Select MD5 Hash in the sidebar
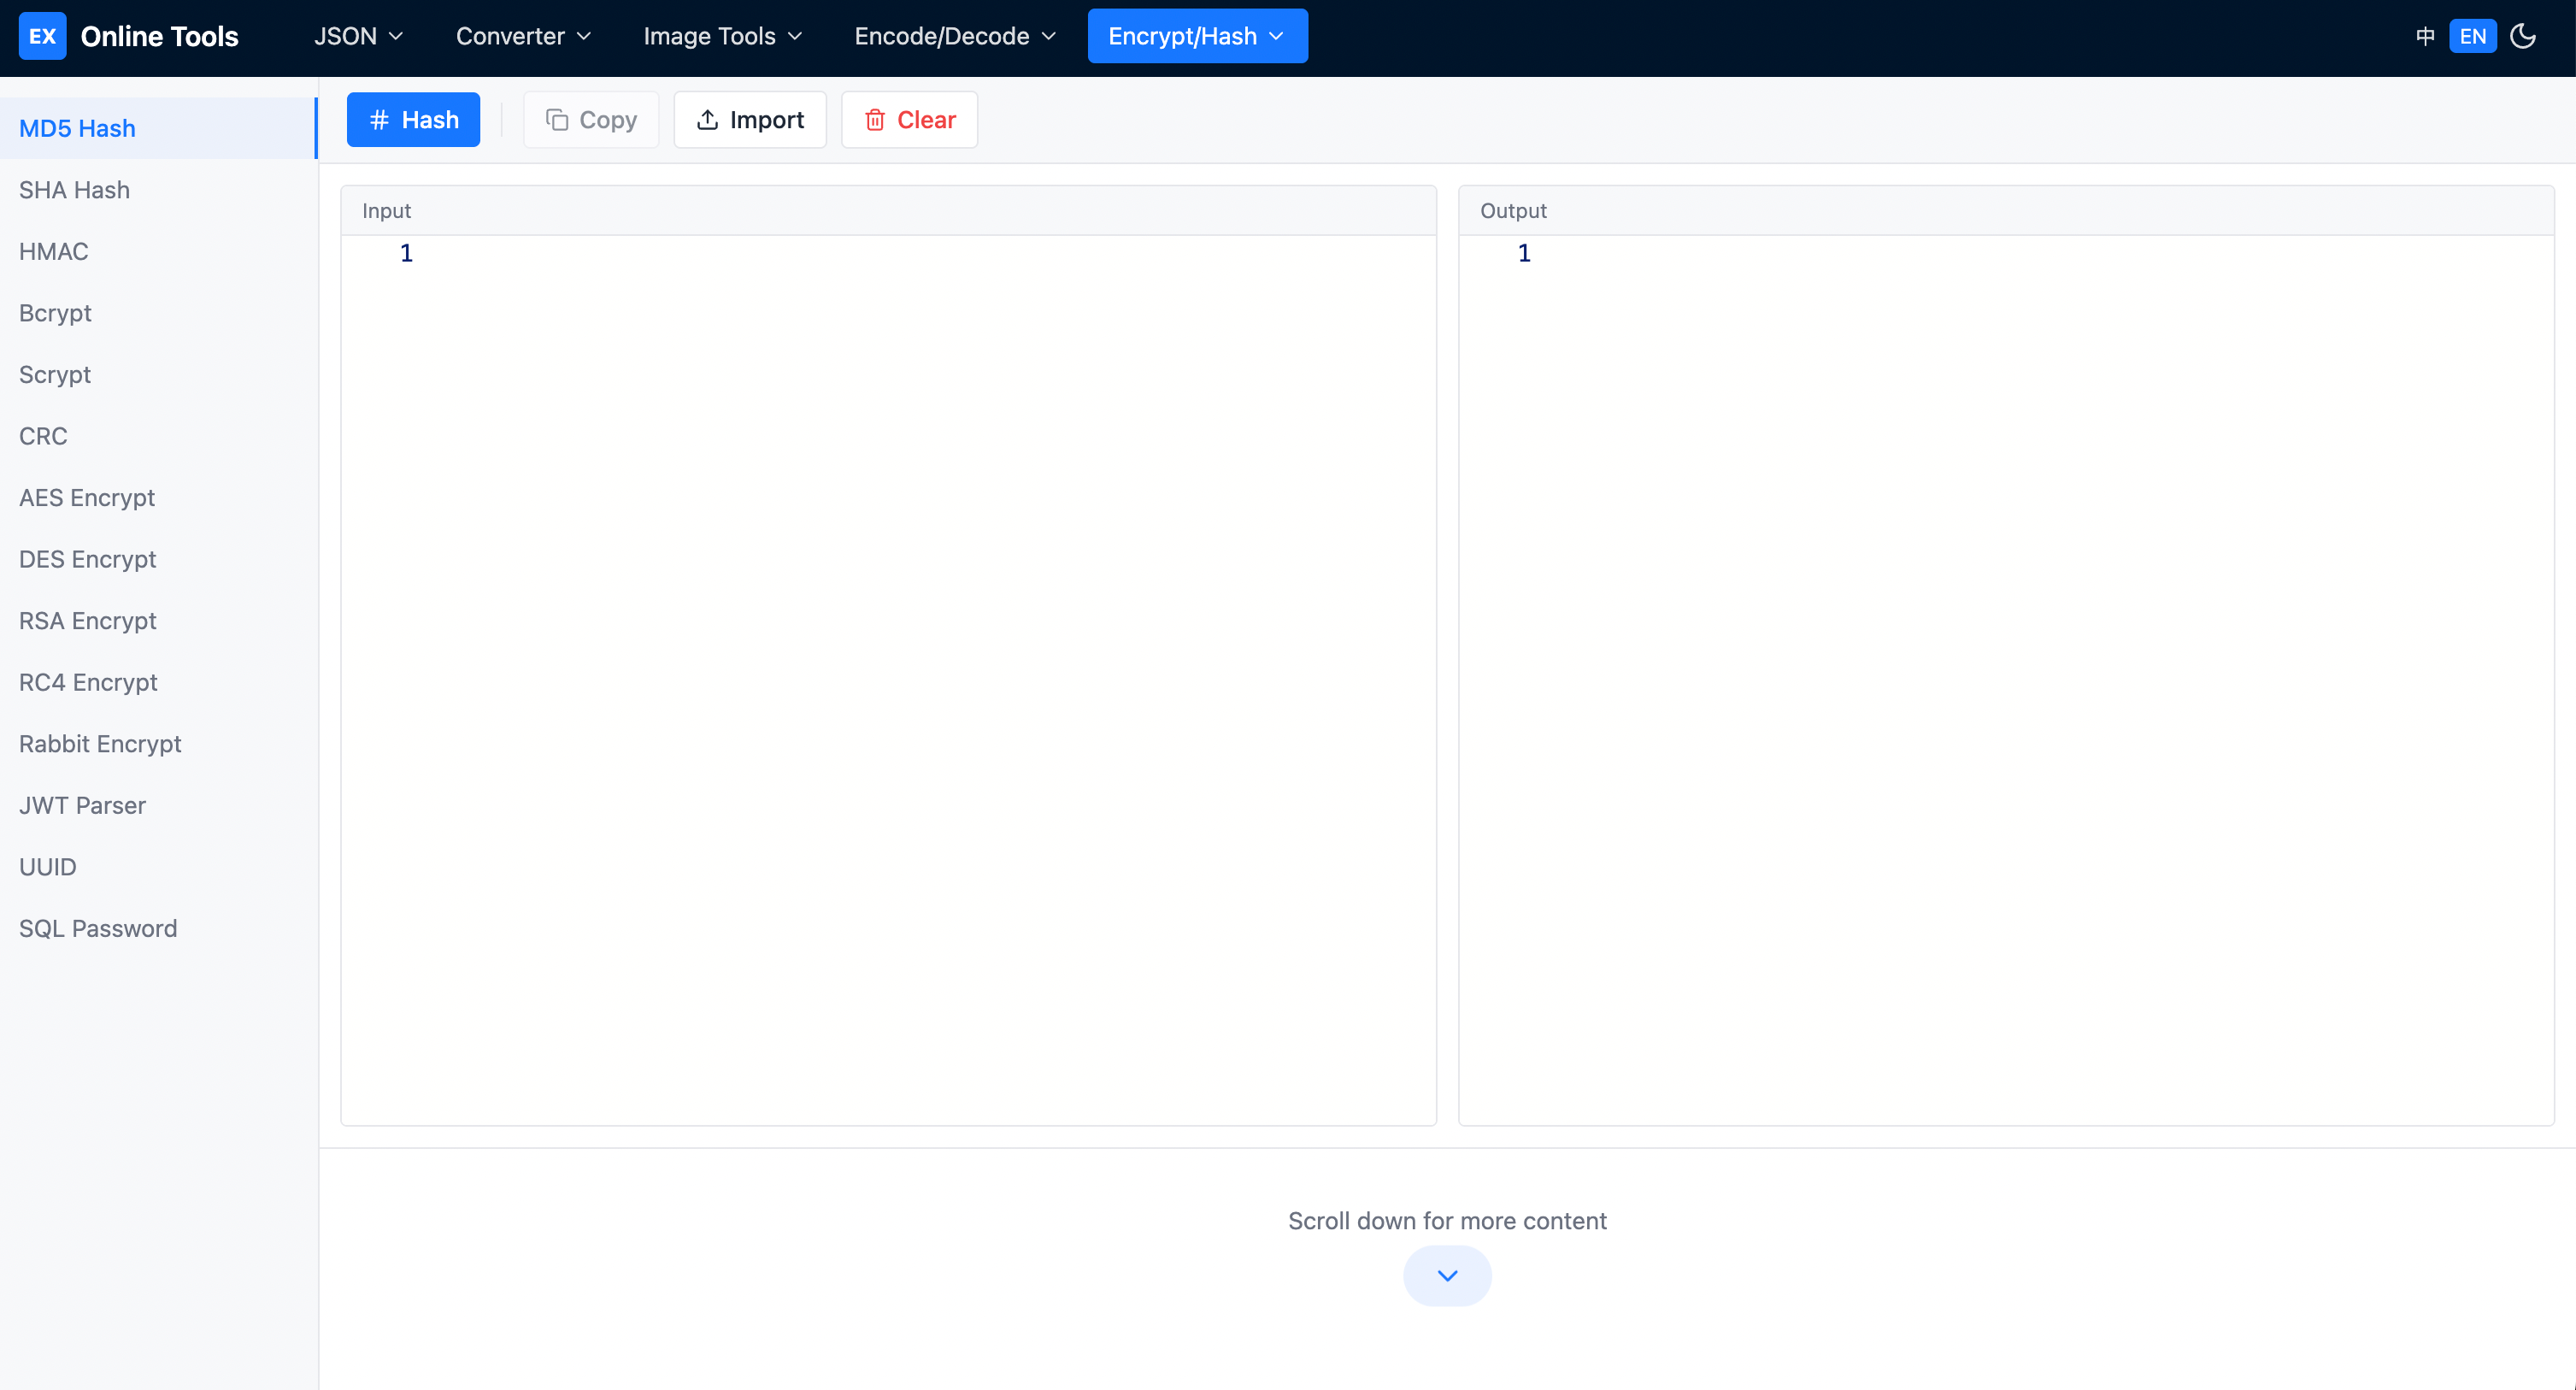The width and height of the screenshot is (2576, 1390). point(77,128)
